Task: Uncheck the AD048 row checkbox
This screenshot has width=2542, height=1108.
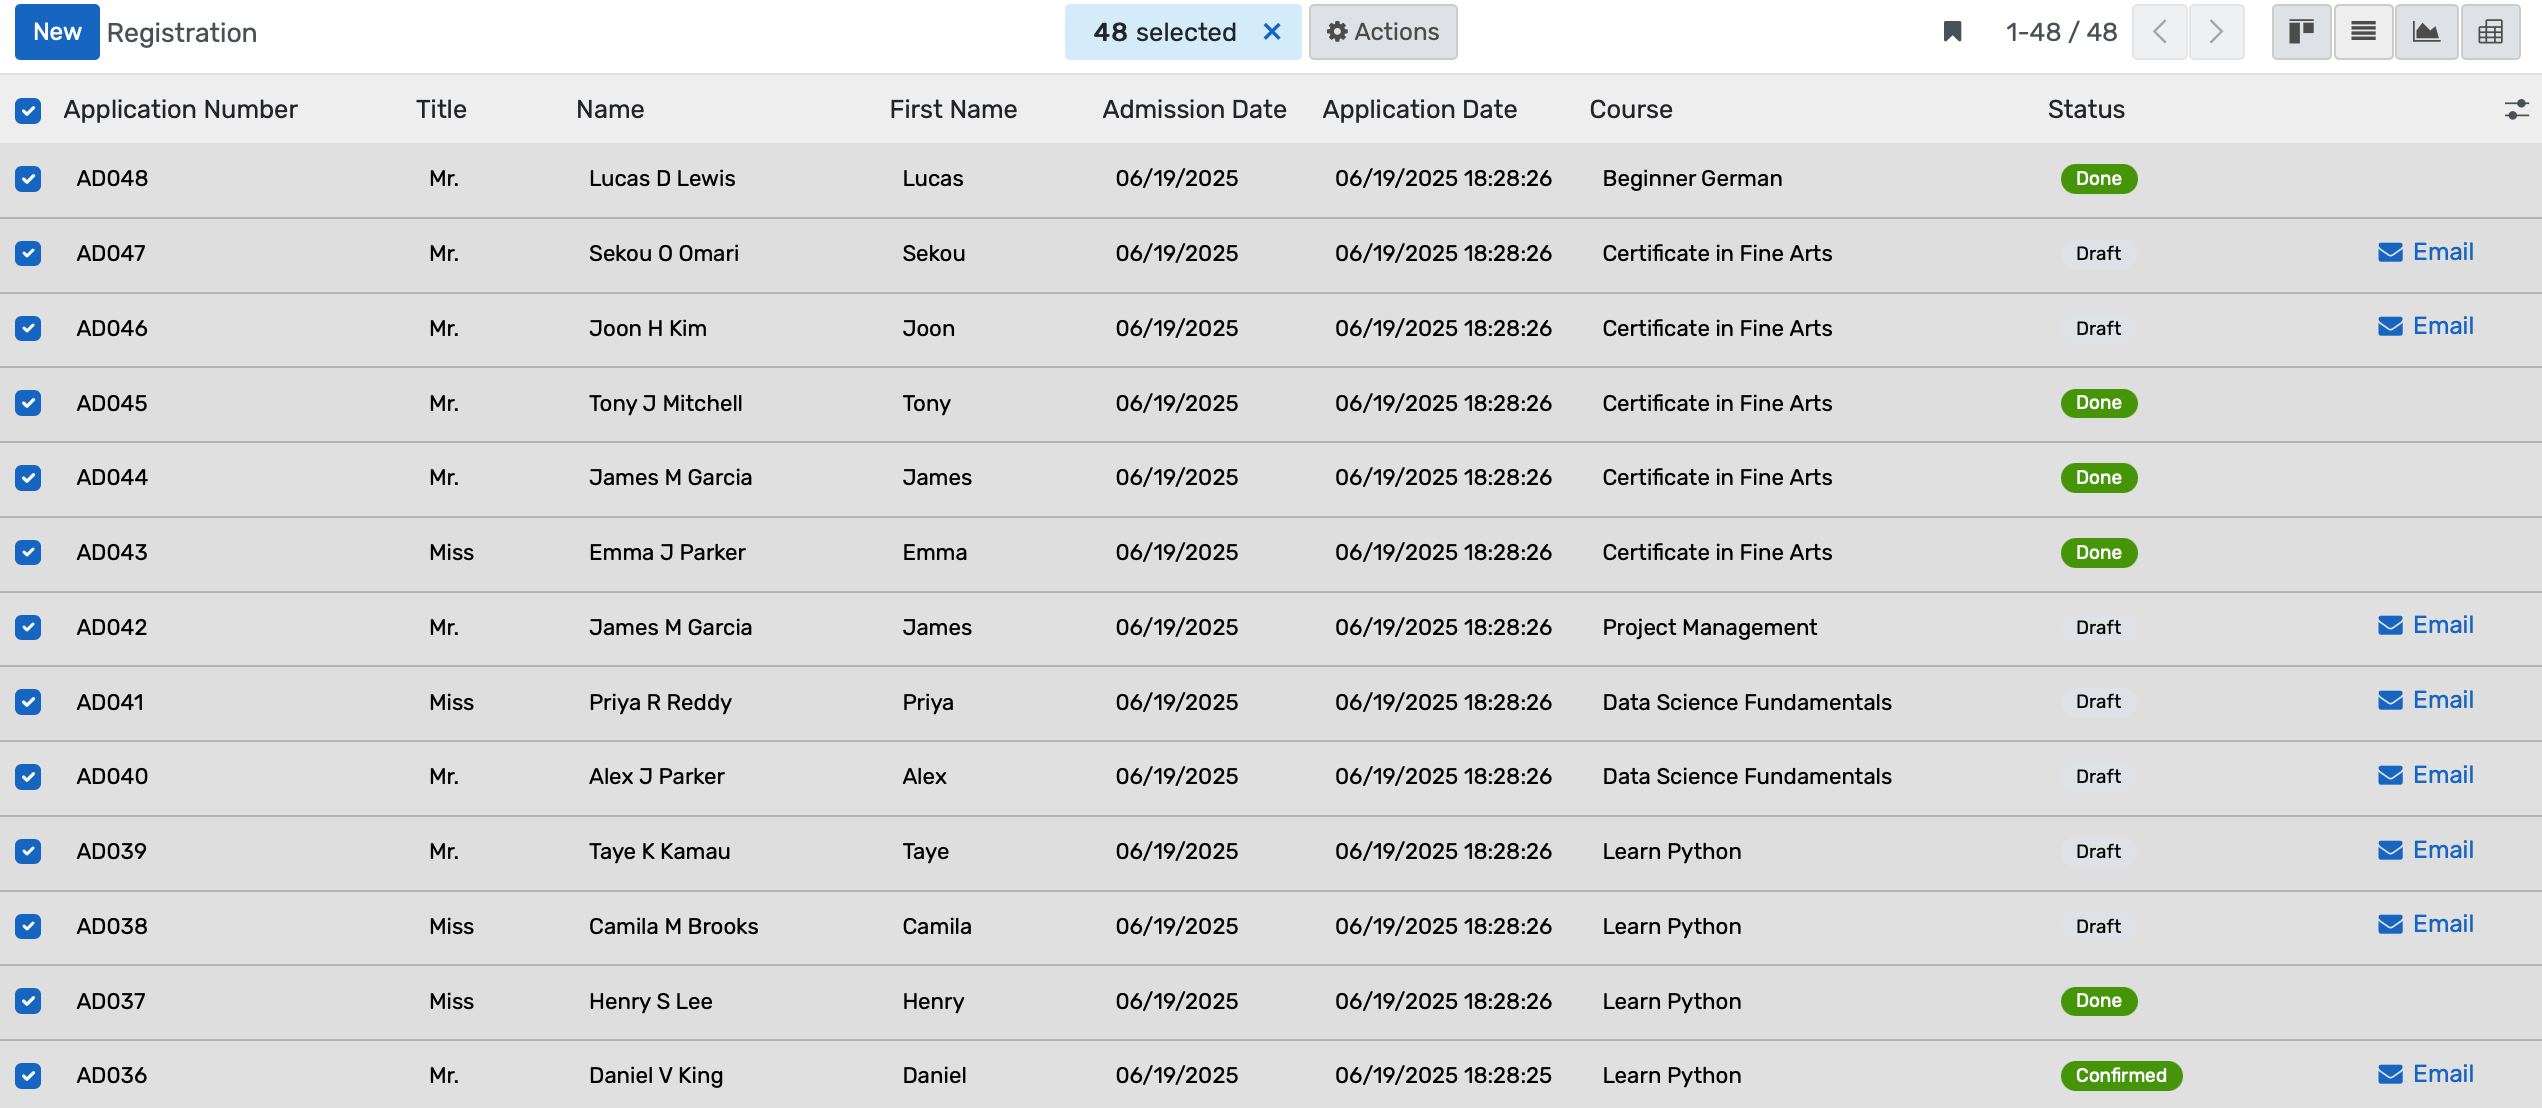Action: pos(28,179)
